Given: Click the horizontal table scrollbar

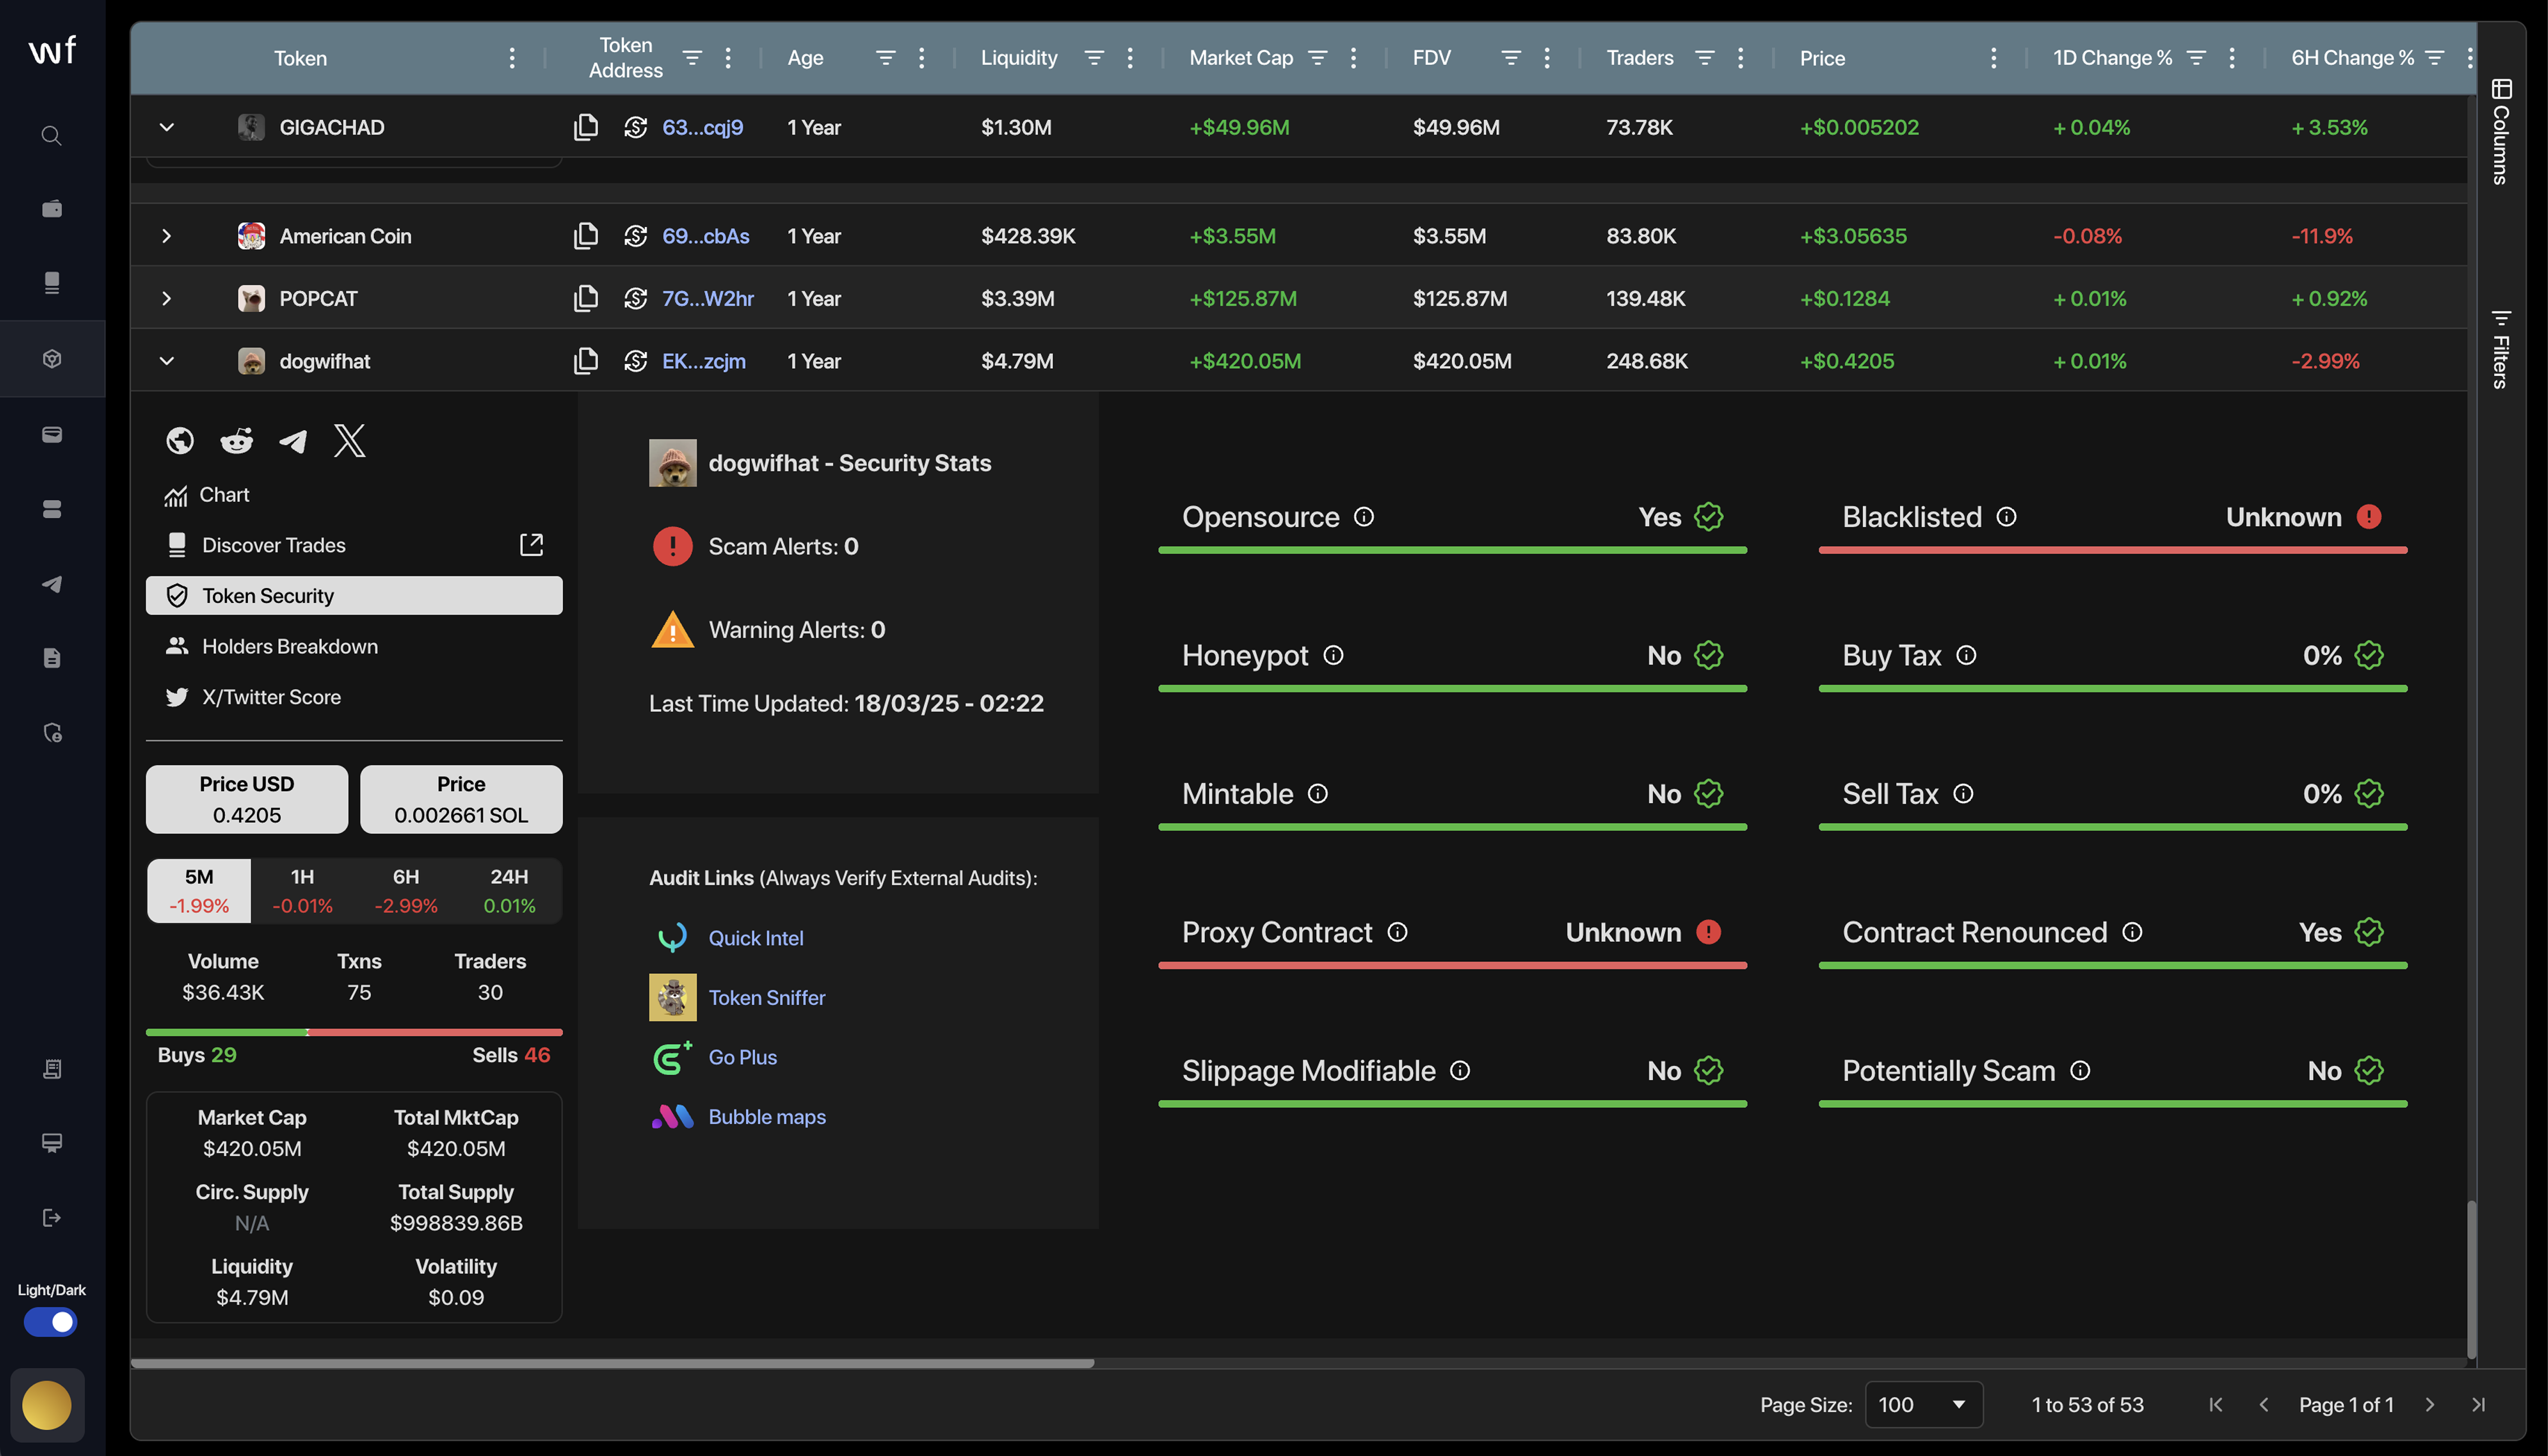Looking at the screenshot, I should (x=612, y=1363).
